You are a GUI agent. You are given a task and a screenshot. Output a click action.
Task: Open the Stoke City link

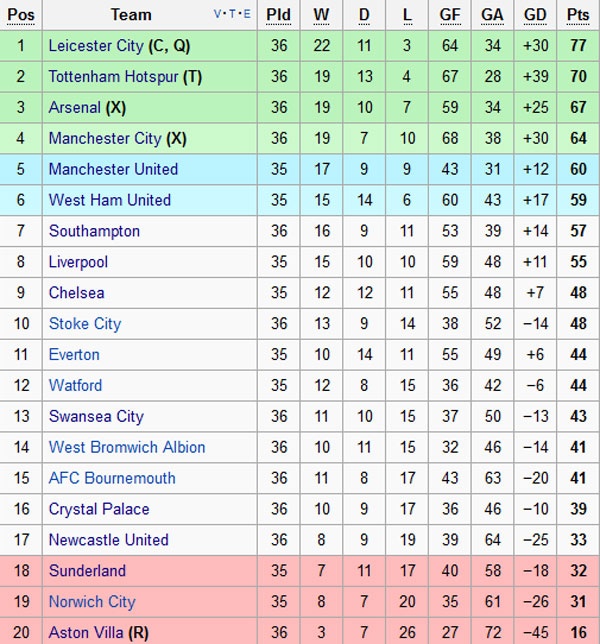click(x=85, y=324)
